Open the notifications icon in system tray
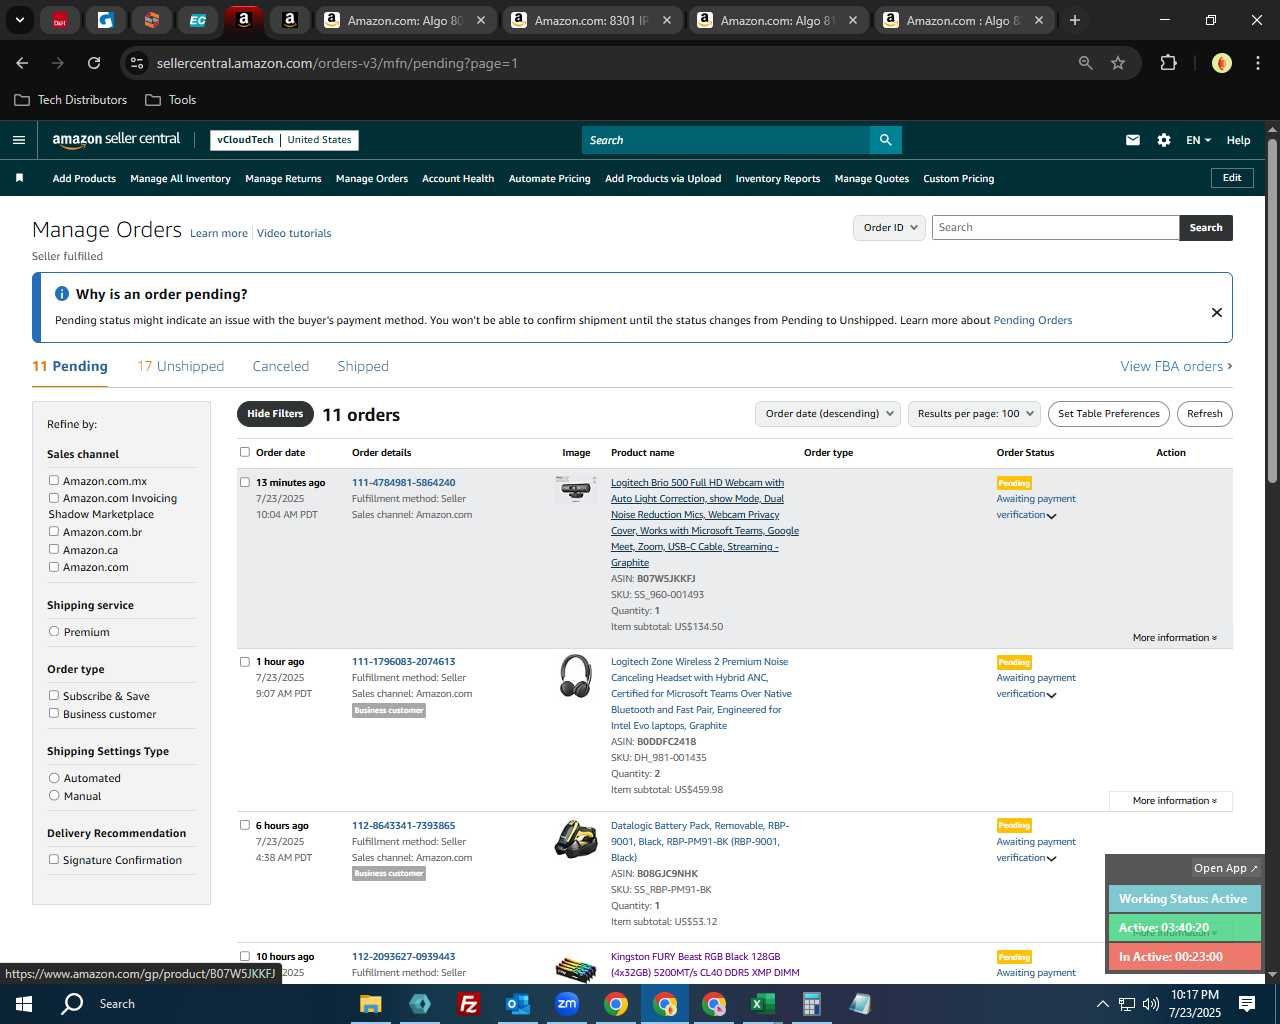Screen dimensions: 1280x1024 pos(1247,1004)
